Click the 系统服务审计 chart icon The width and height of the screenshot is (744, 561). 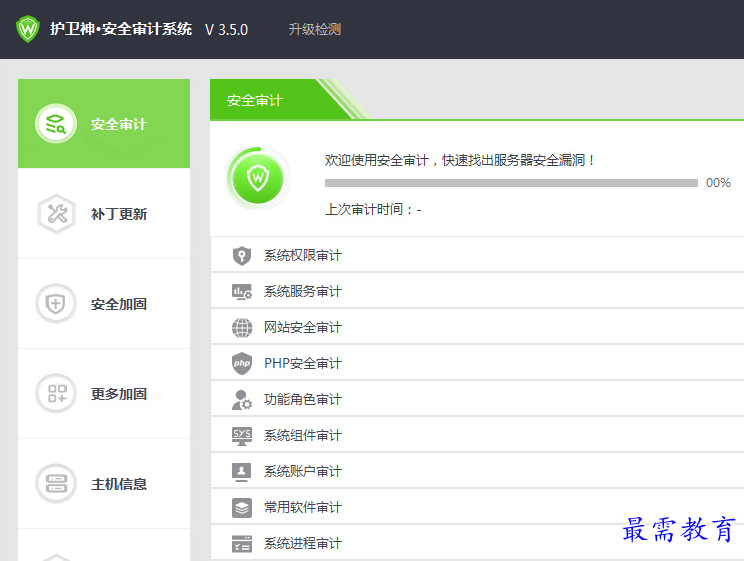click(x=242, y=291)
